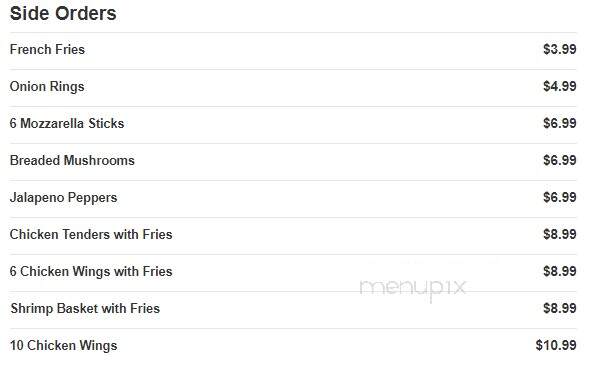Viewport: 592px width, 370px height.
Task: Select the French Fries item
Action: click(47, 49)
